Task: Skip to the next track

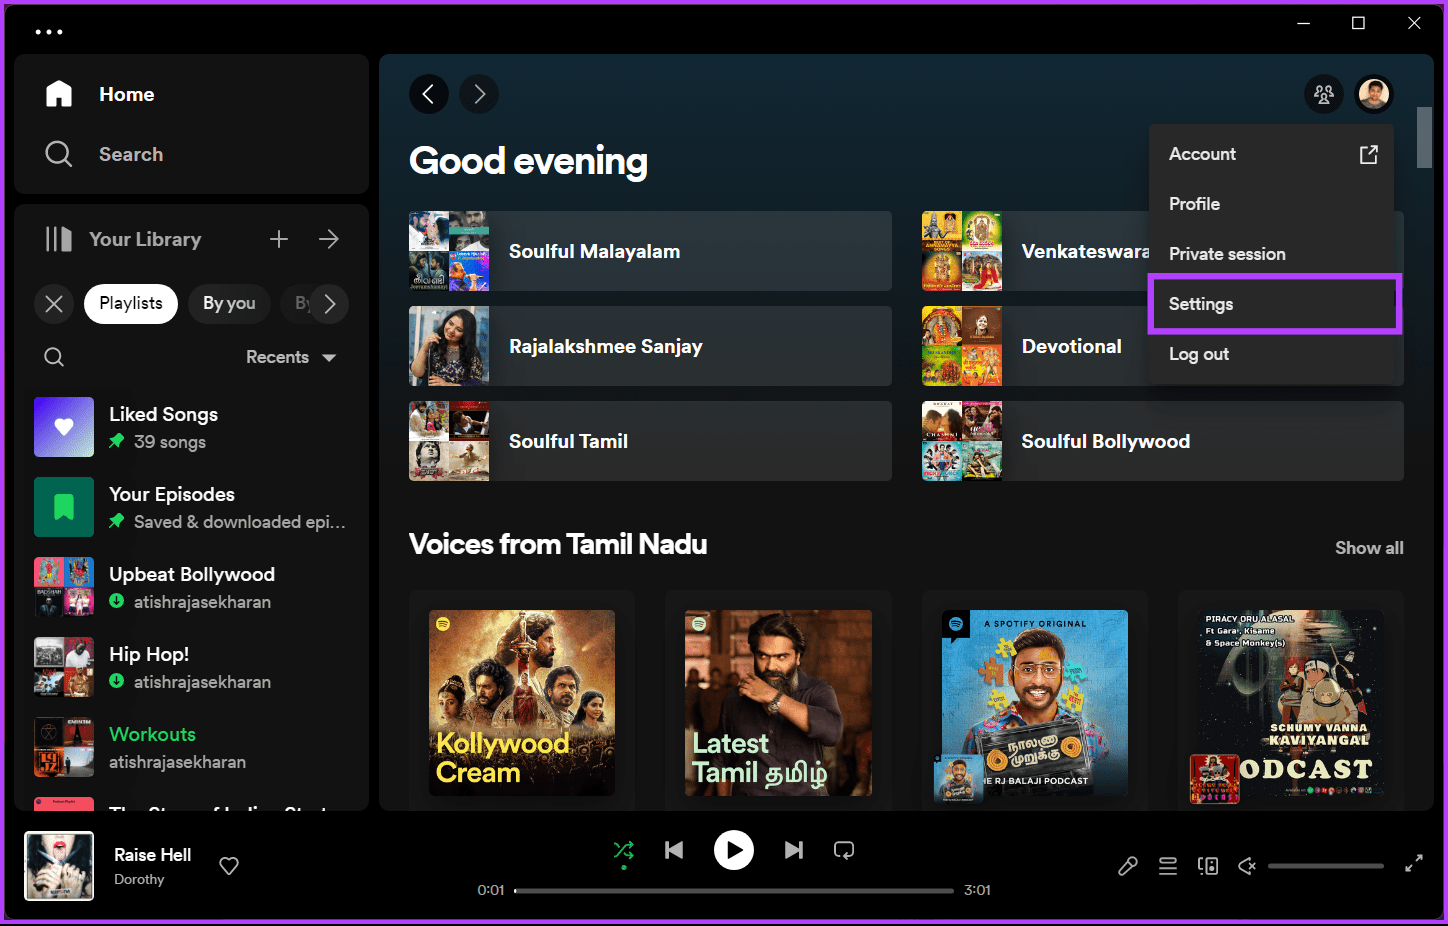Action: tap(794, 850)
